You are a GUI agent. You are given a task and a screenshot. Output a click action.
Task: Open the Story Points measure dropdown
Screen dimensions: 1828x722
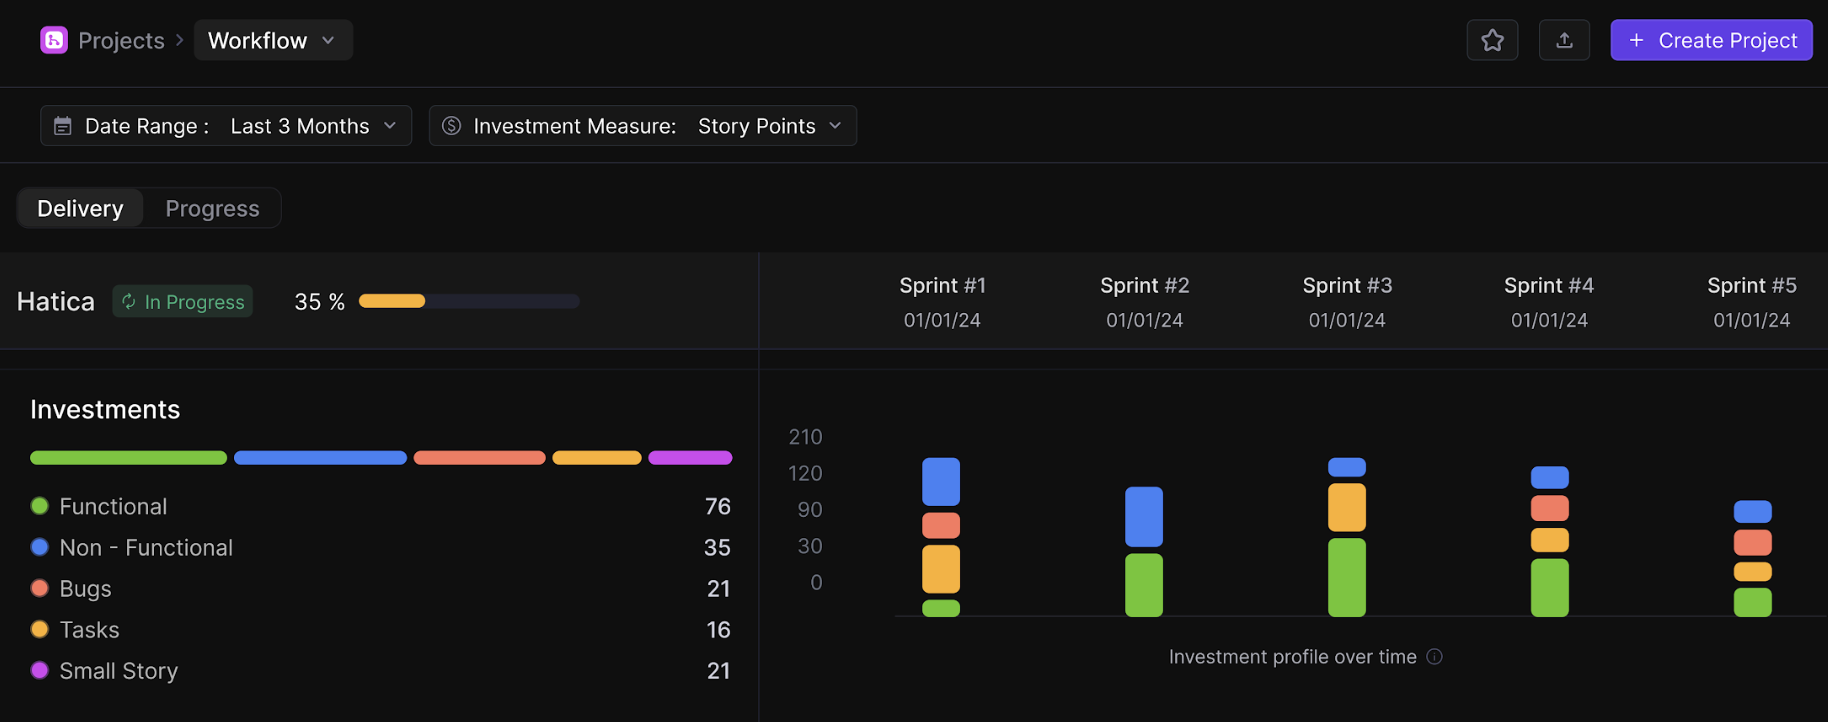pos(769,126)
